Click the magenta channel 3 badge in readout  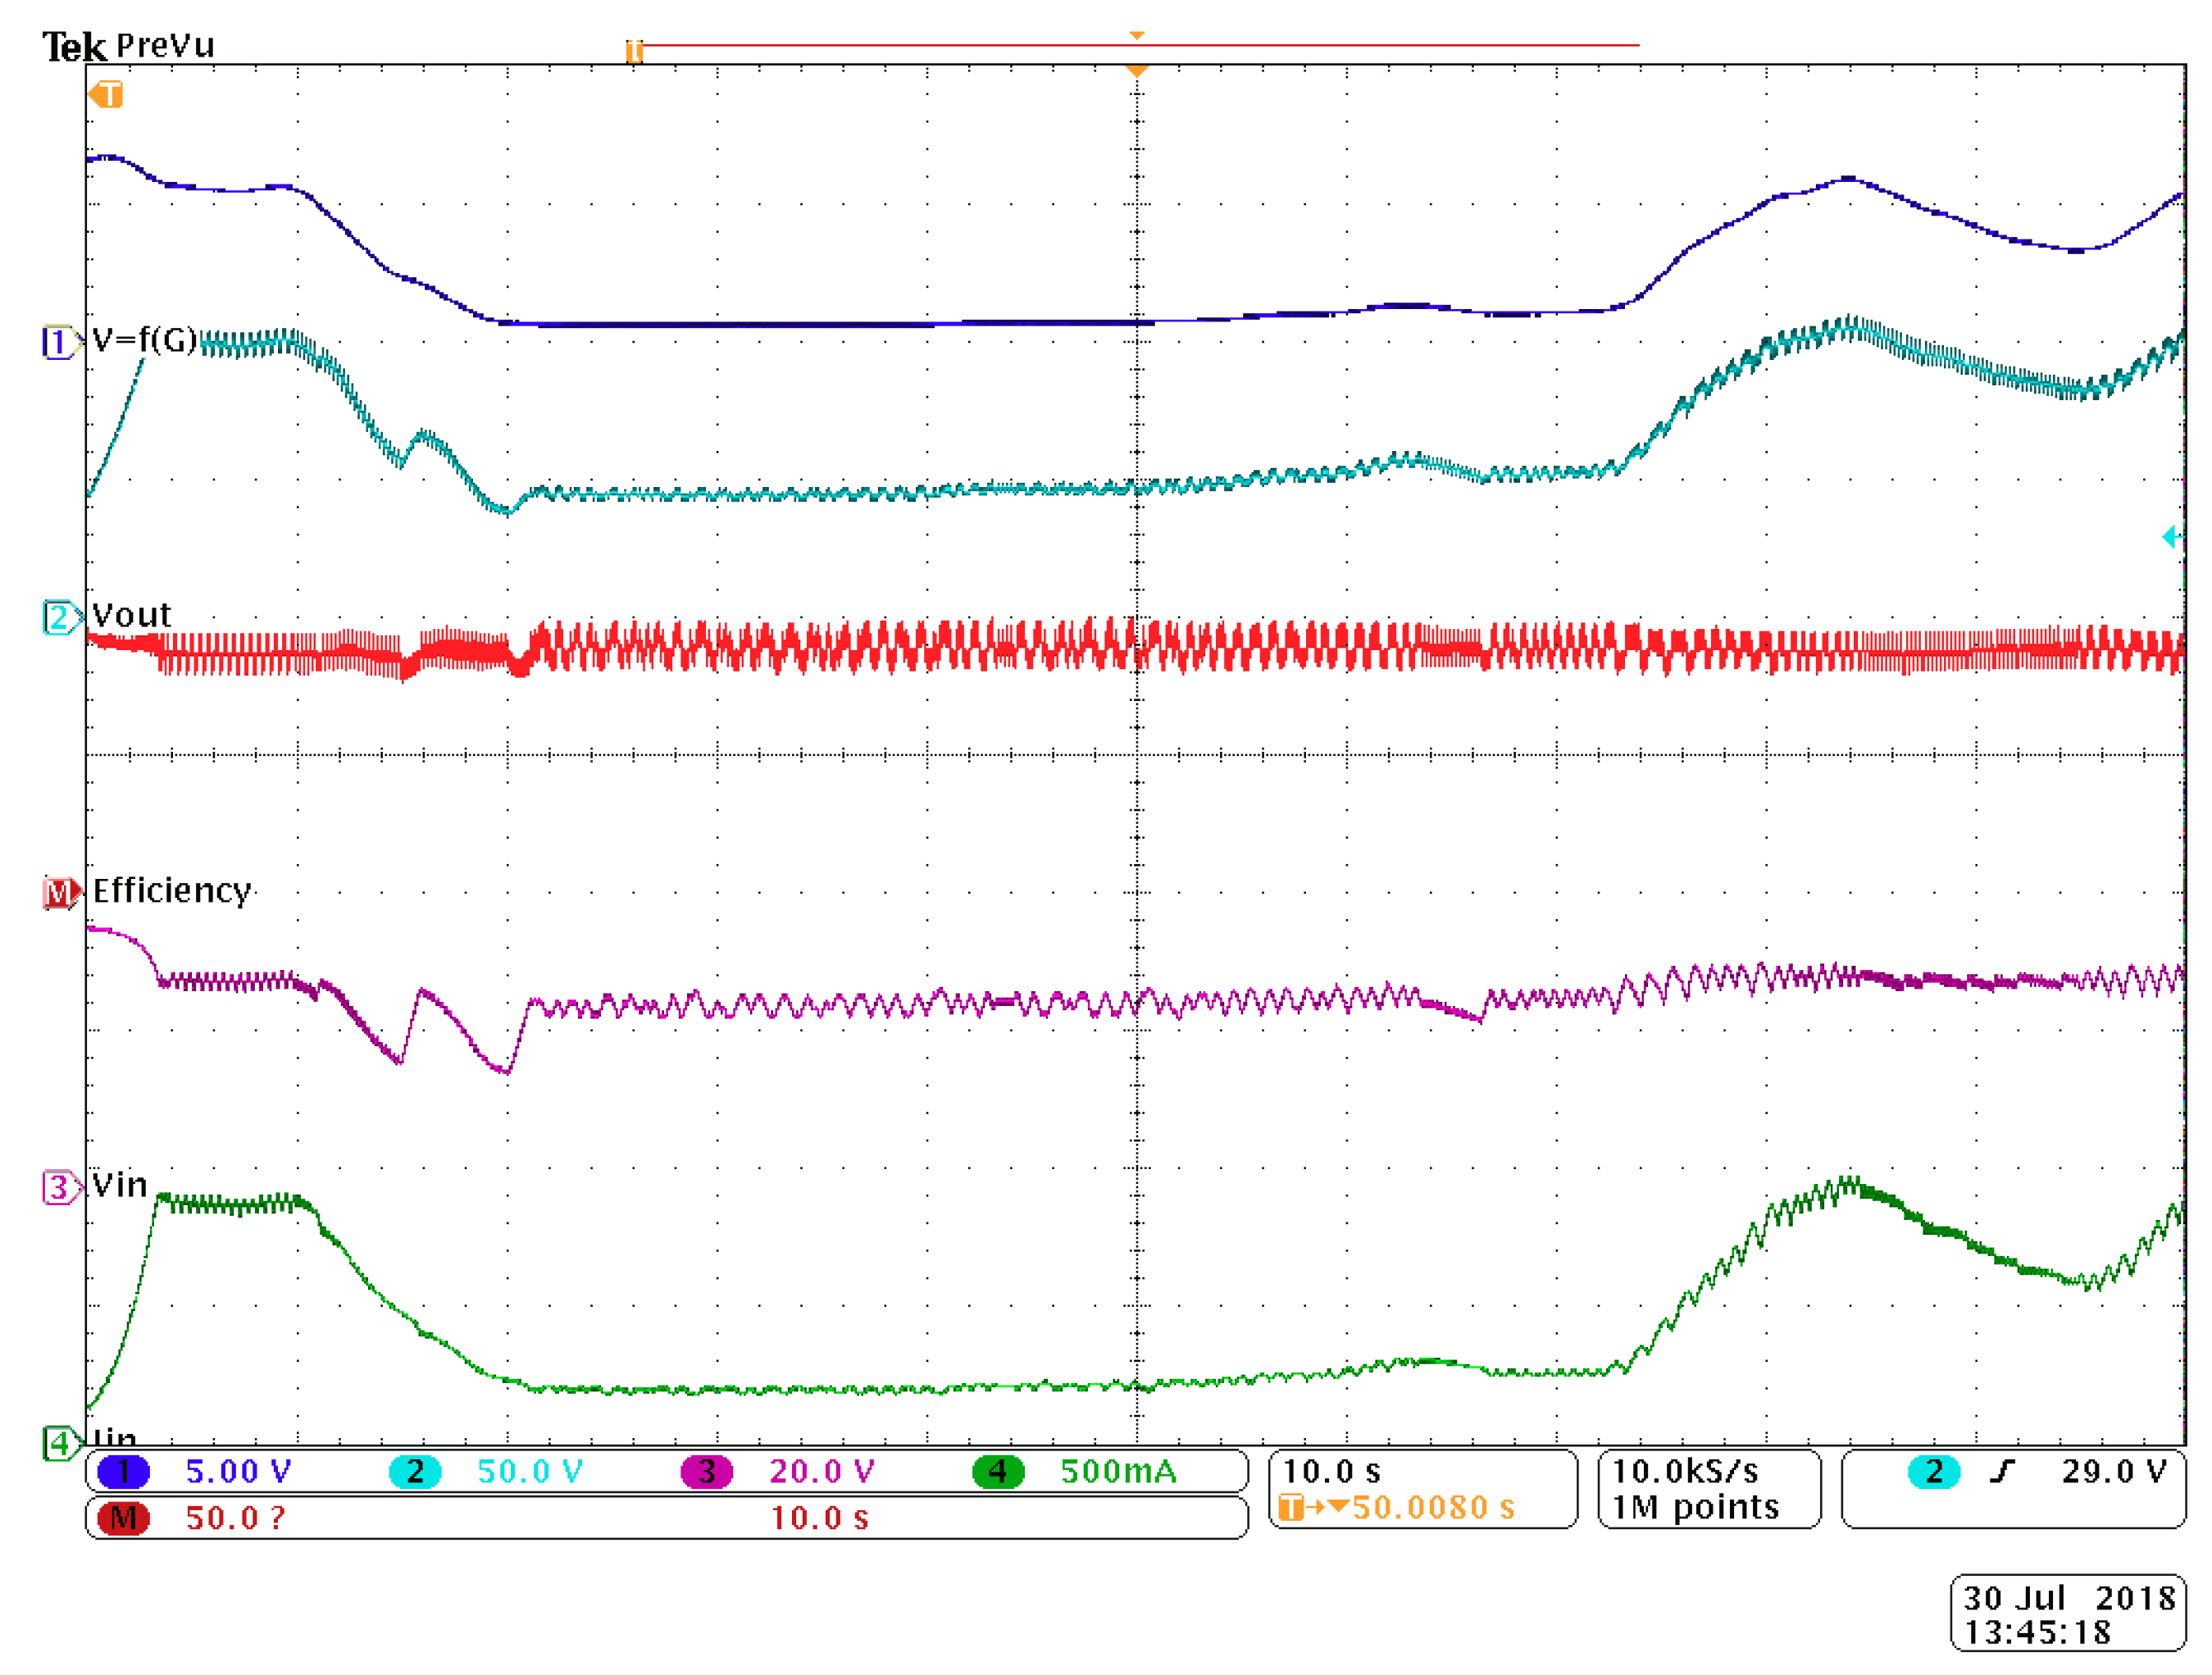click(706, 1472)
